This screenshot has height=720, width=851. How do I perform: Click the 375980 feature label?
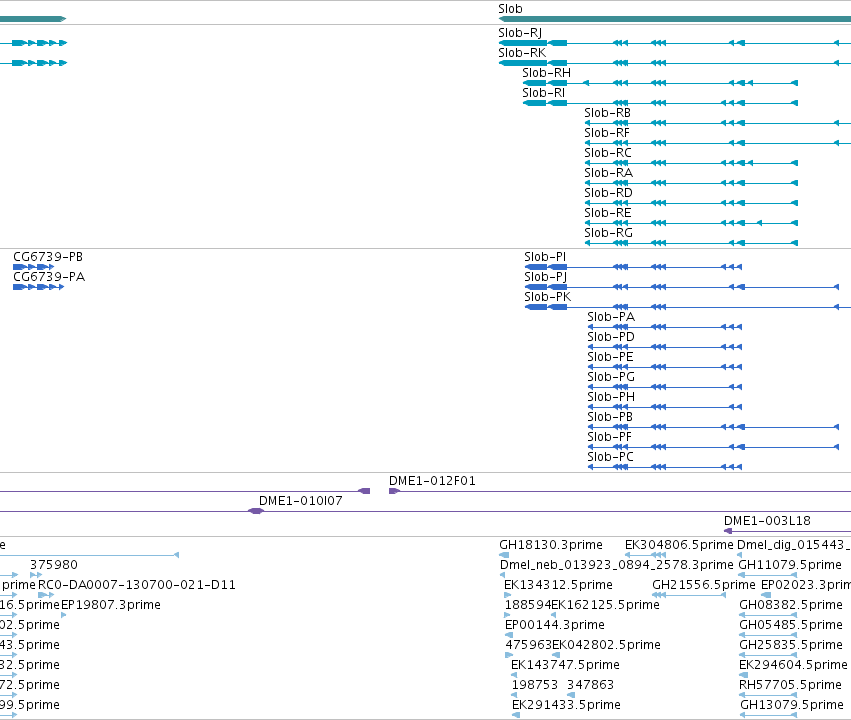coord(54,565)
